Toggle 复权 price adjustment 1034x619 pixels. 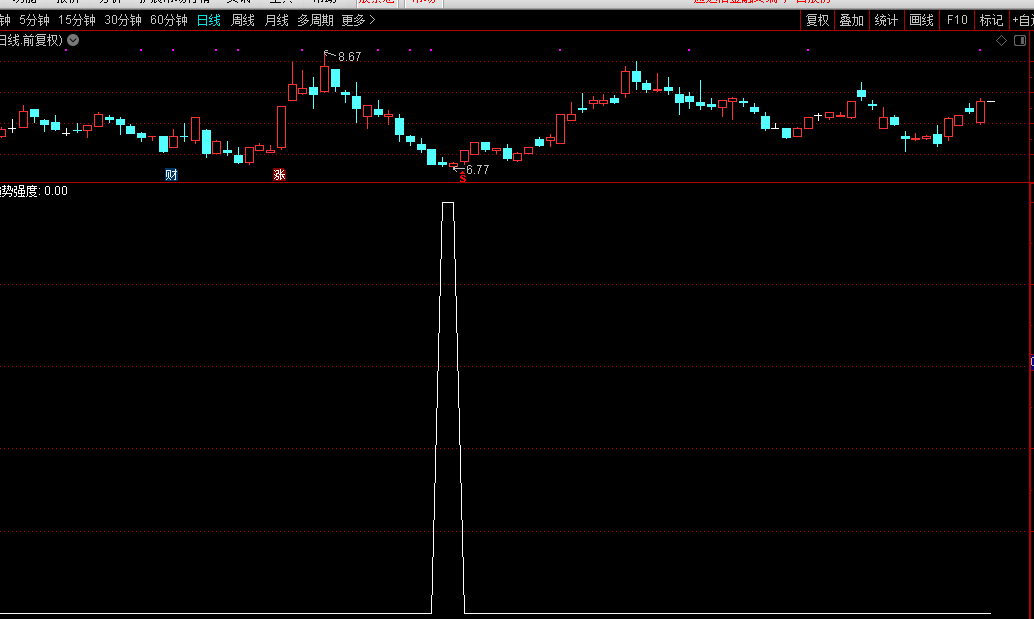coord(817,20)
